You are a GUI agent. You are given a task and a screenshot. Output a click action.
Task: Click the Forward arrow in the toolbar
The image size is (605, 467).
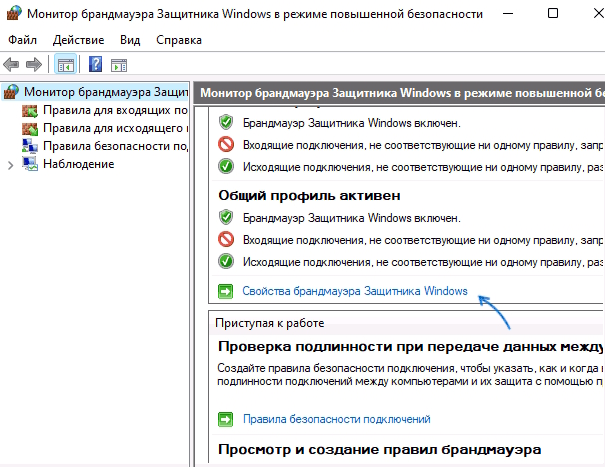(34, 64)
